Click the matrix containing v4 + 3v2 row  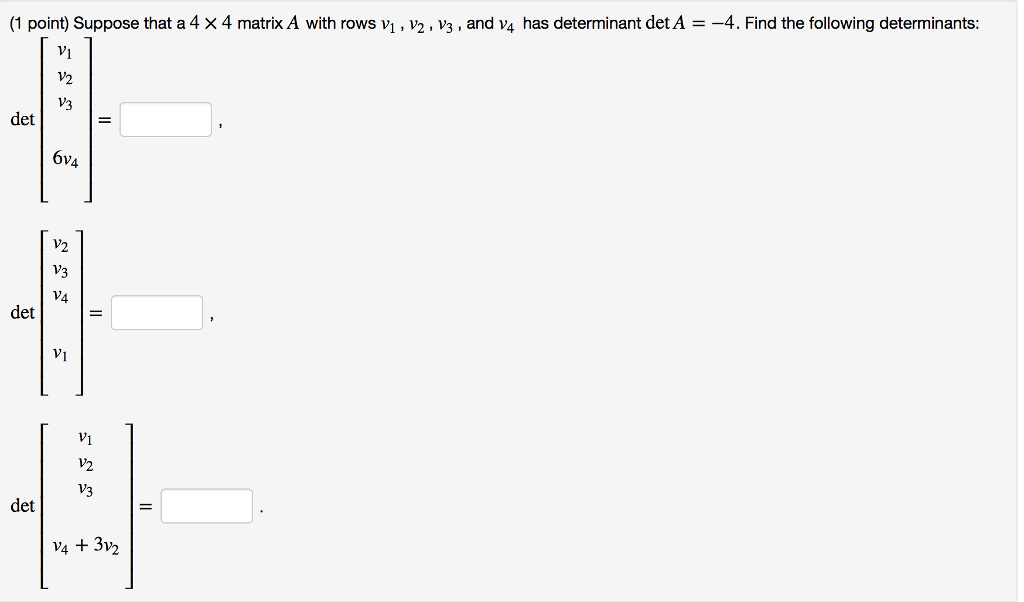tap(88, 505)
